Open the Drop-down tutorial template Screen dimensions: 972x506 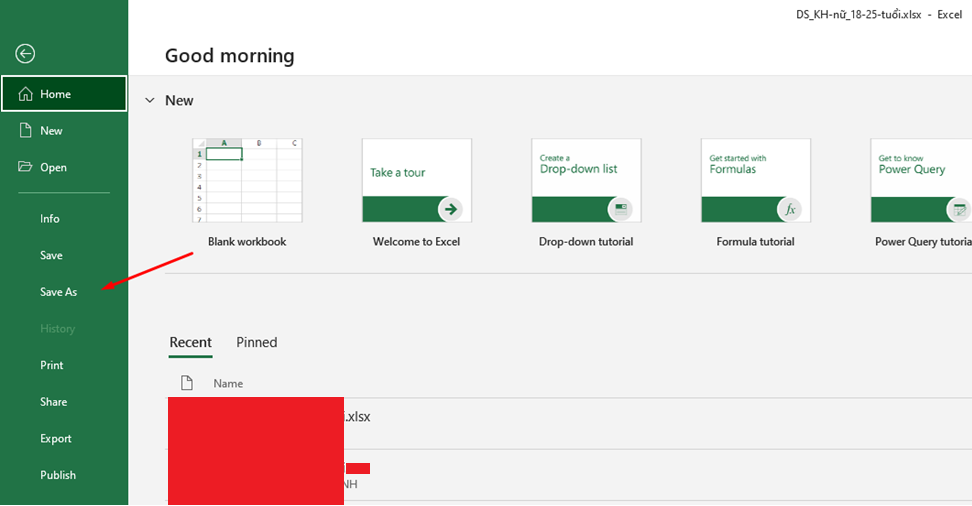586,181
